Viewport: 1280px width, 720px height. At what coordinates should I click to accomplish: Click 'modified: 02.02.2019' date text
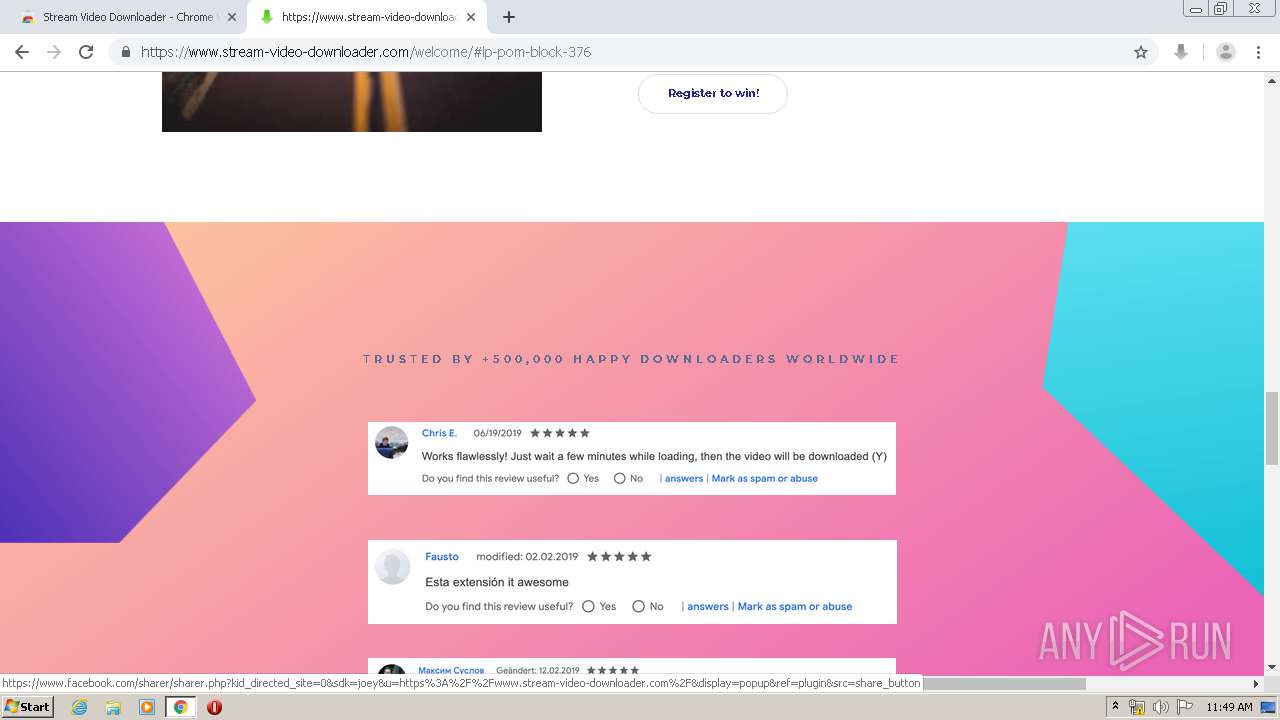coord(527,557)
